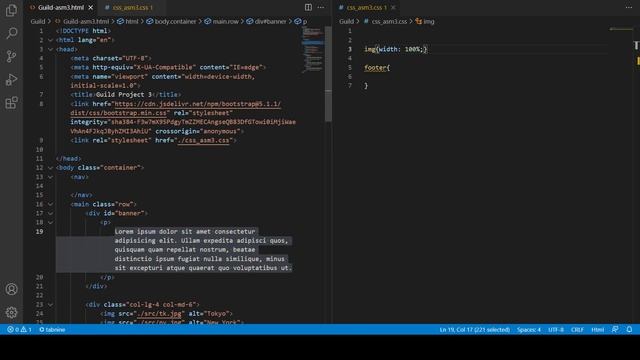
Task: Click Ln 19, Col 17 cursor position
Action: pos(474,329)
